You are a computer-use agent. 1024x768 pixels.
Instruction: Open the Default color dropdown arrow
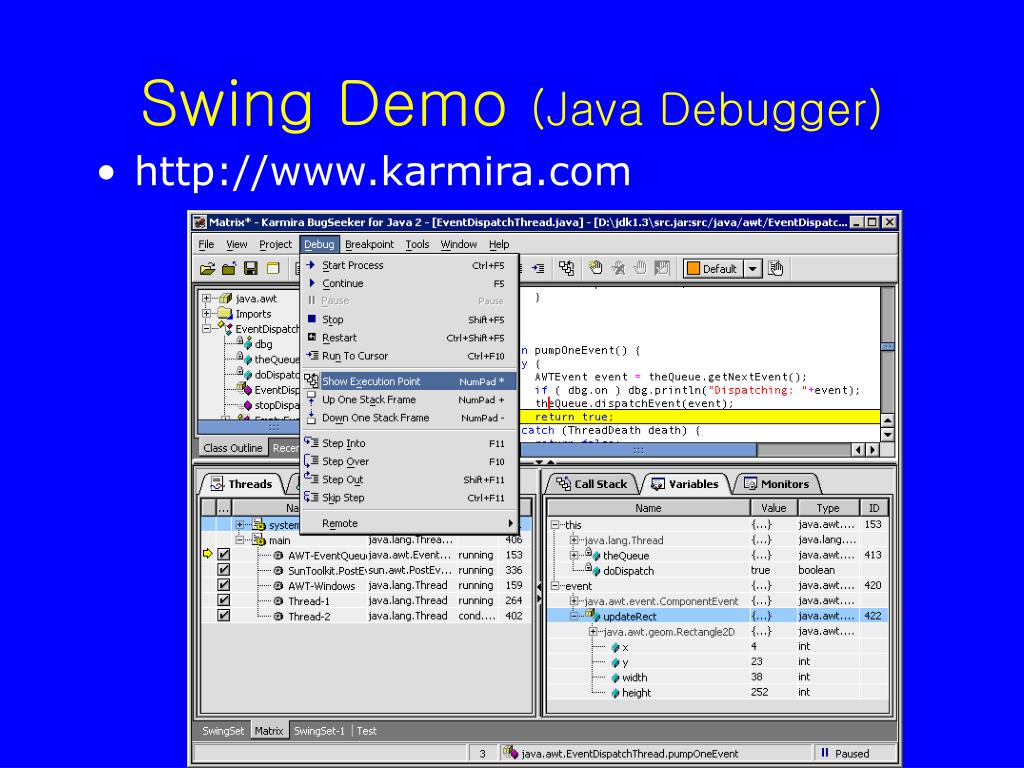tap(752, 268)
